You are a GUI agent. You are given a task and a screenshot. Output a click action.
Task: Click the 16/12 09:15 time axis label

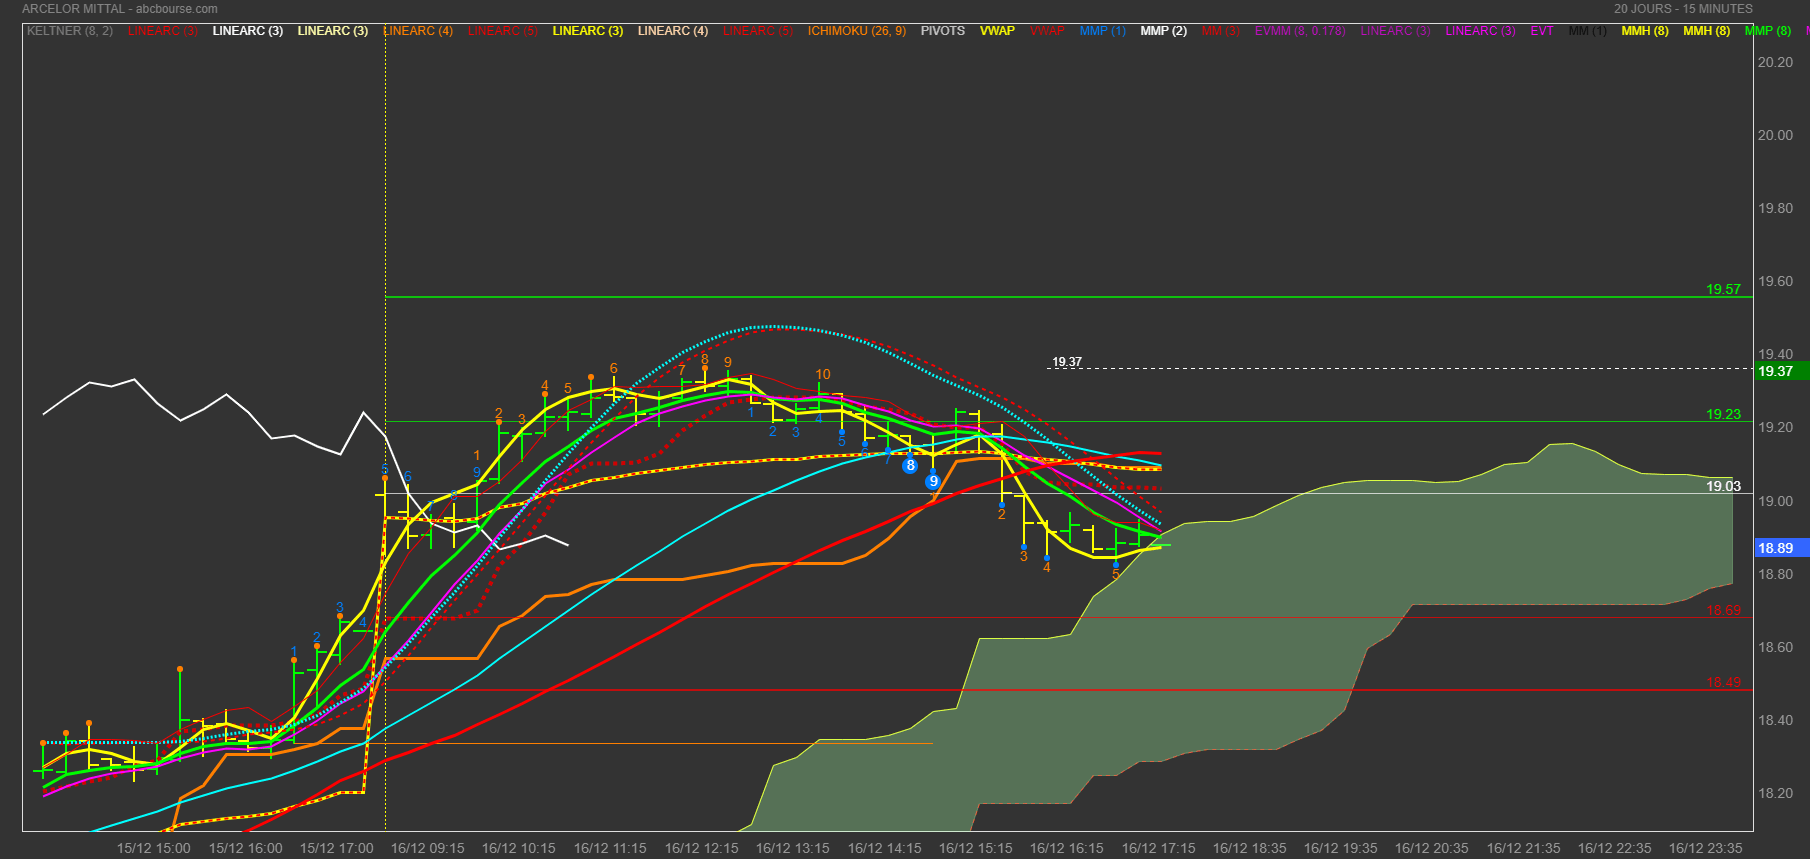pos(427,848)
